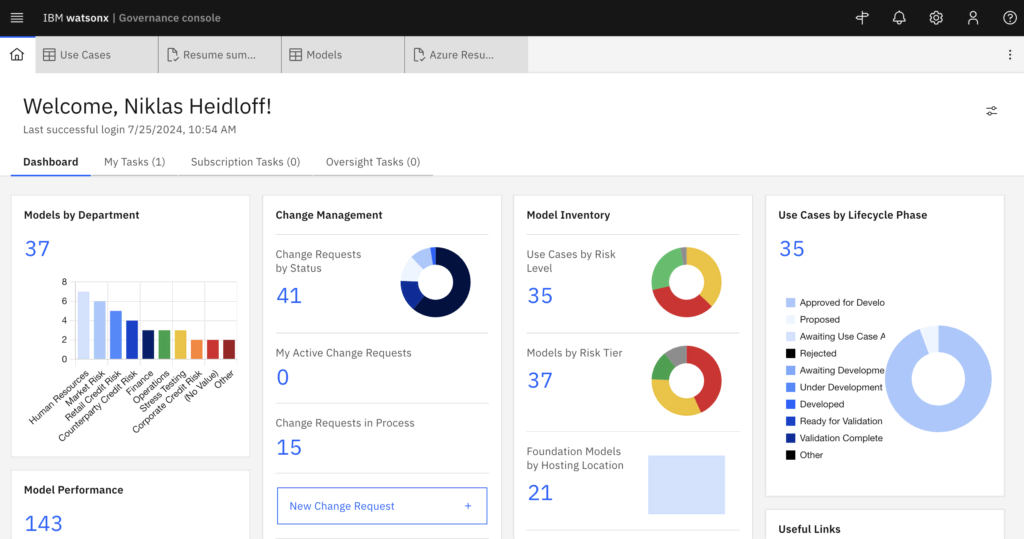Click plus icon on New Change Request
This screenshot has width=1024, height=539.
[x=467, y=506]
